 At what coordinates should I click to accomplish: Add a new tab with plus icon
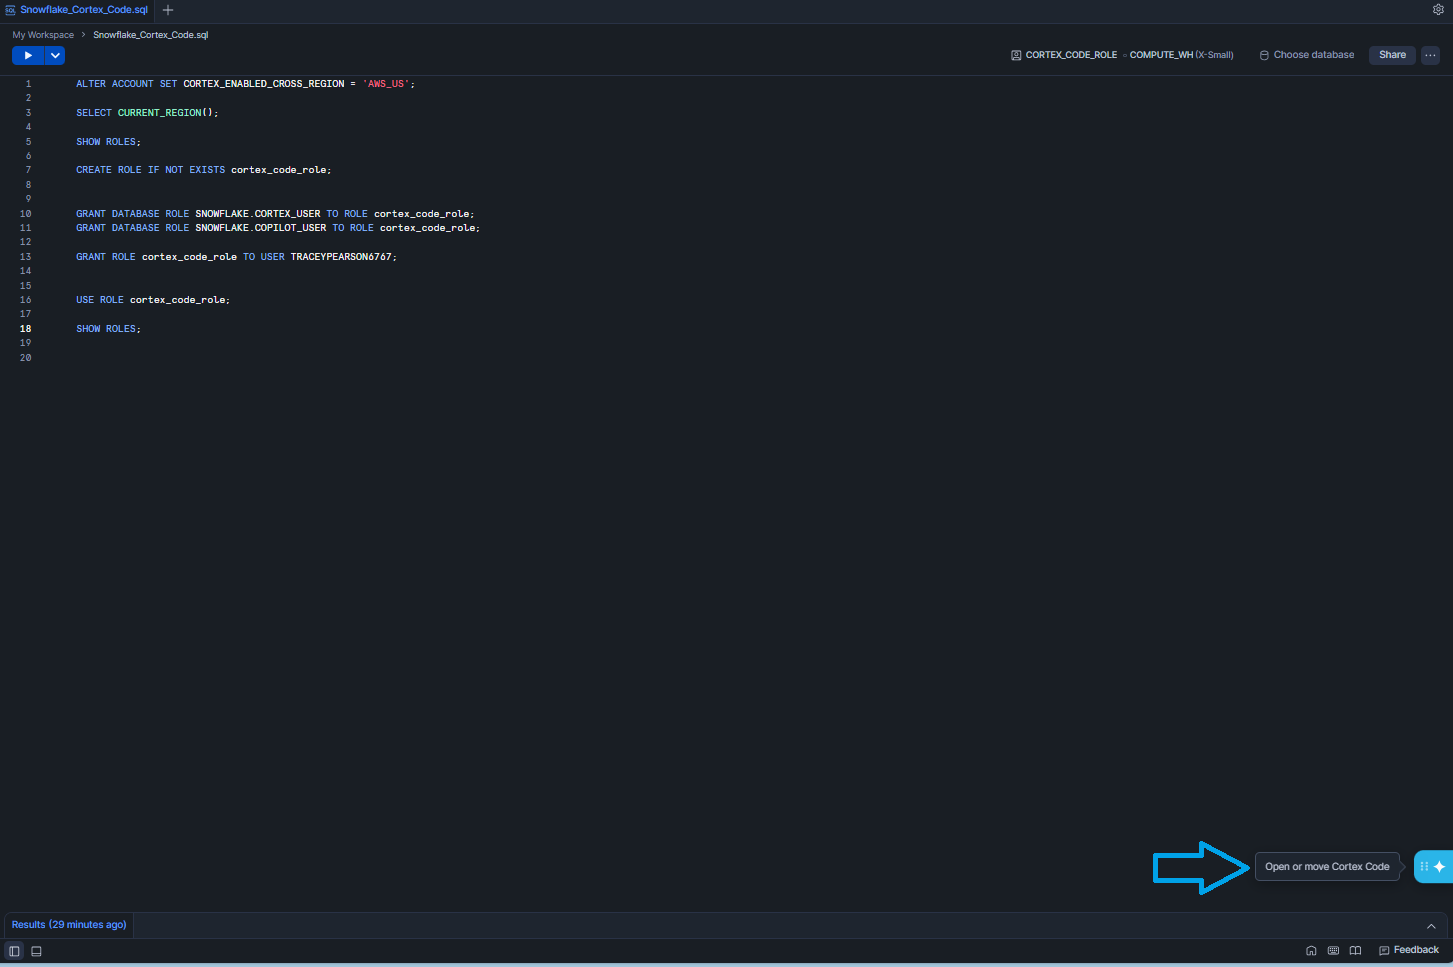tap(168, 10)
